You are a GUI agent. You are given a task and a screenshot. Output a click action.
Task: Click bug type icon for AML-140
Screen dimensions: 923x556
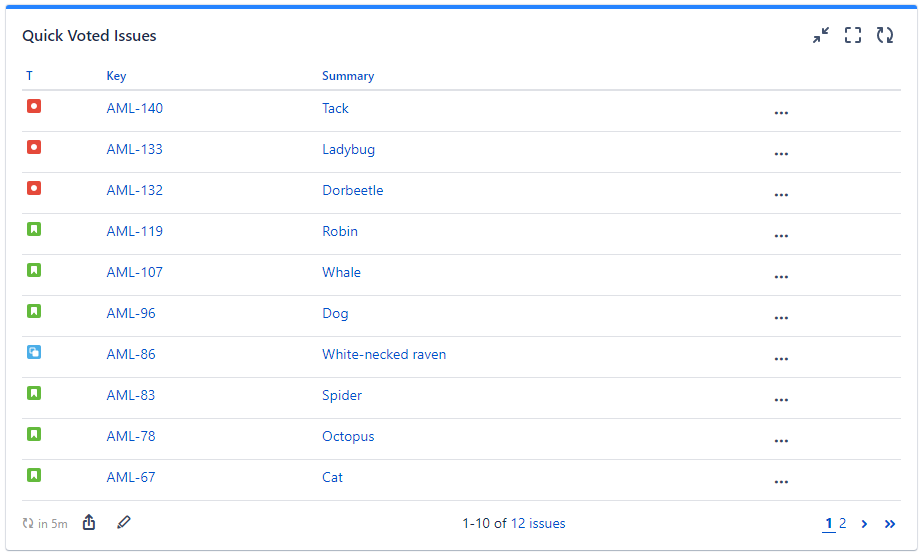(x=34, y=106)
